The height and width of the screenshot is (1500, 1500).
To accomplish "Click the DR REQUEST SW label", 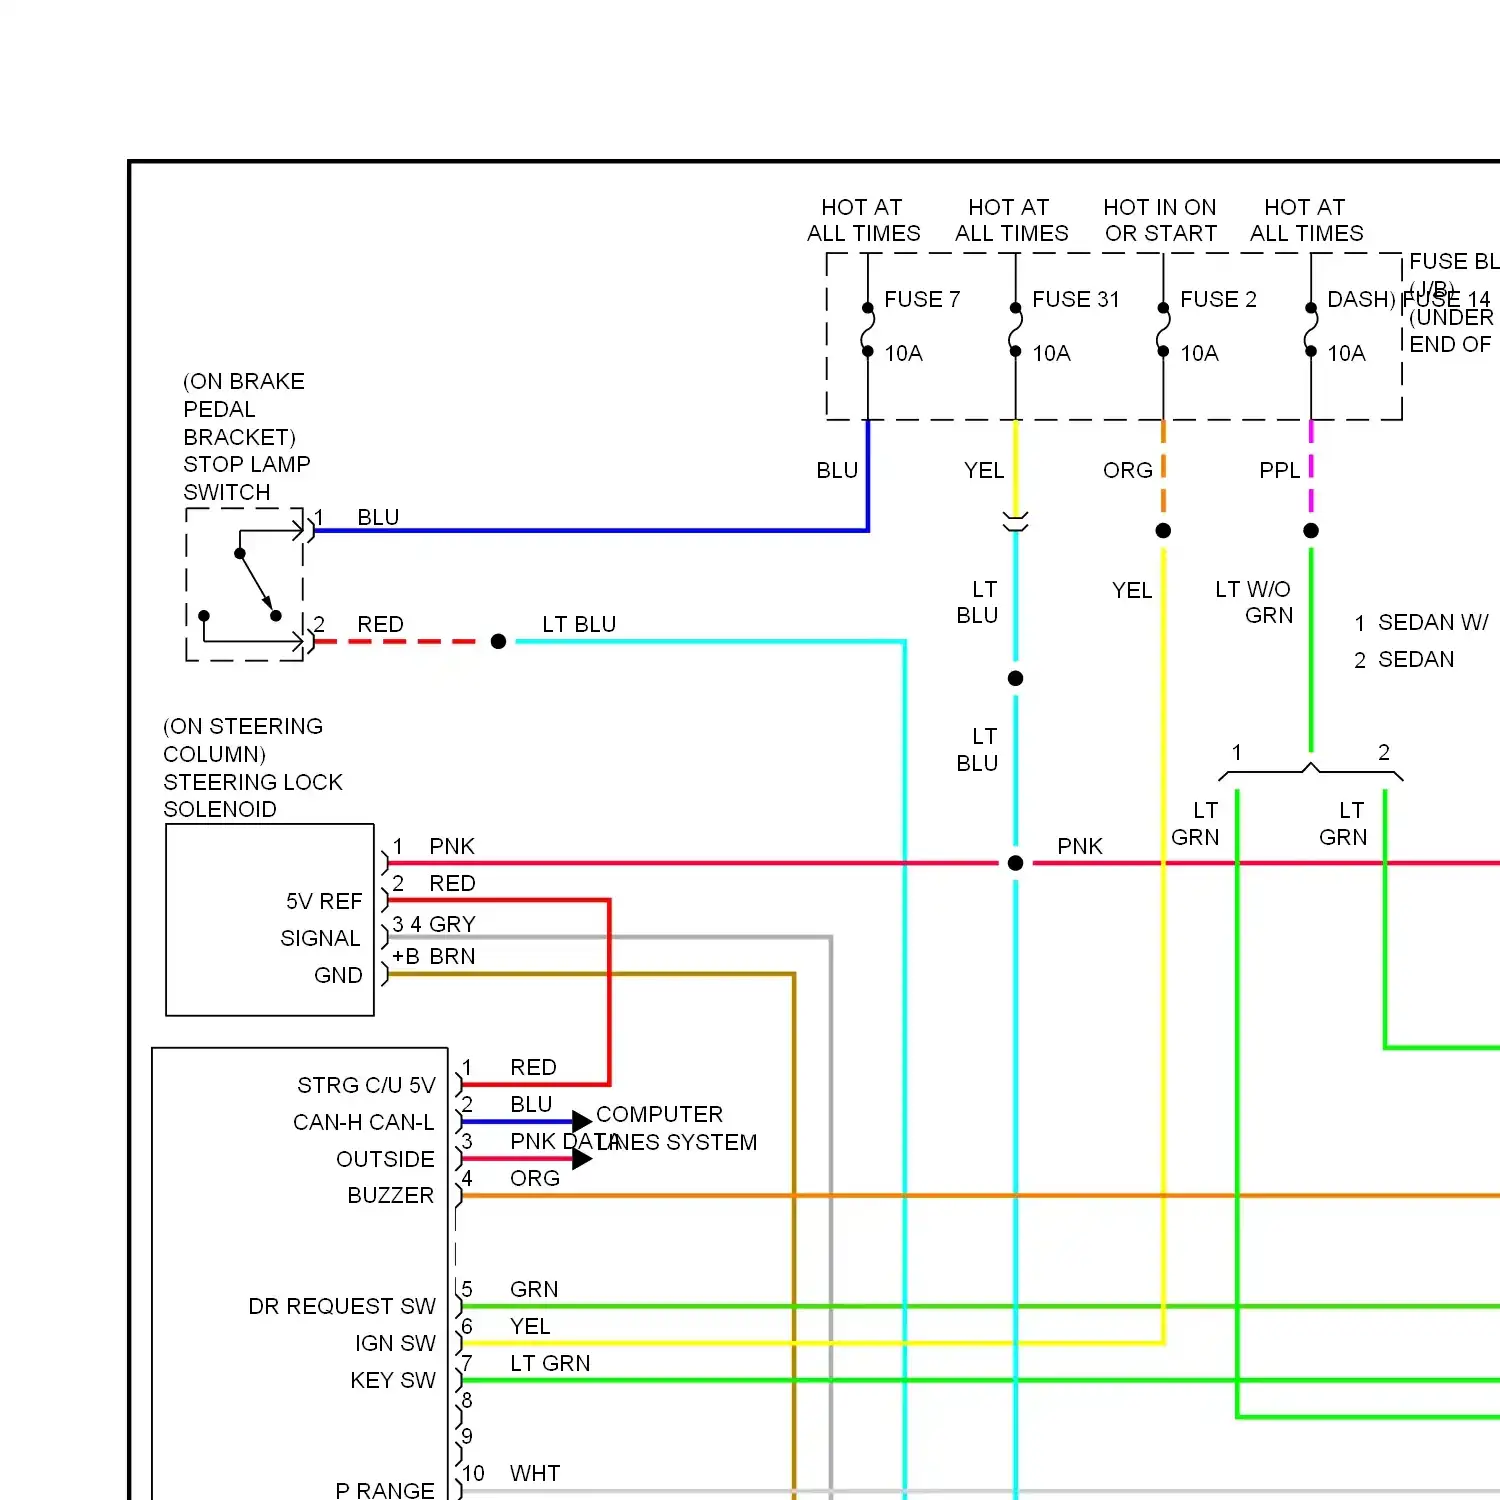I will tap(342, 1306).
